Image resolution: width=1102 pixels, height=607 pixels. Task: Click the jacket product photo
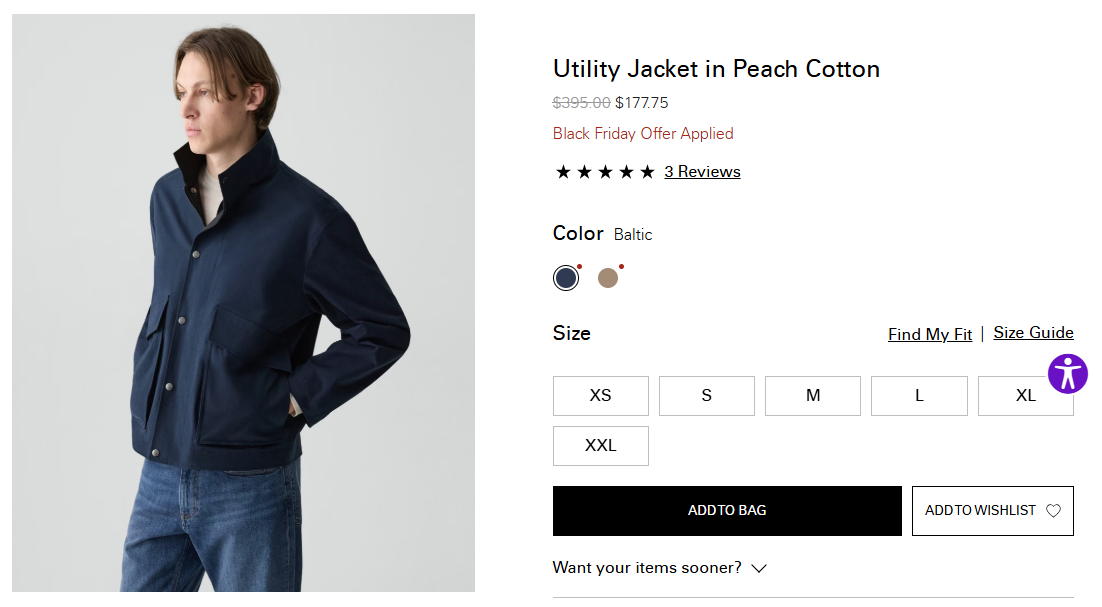[243, 302]
